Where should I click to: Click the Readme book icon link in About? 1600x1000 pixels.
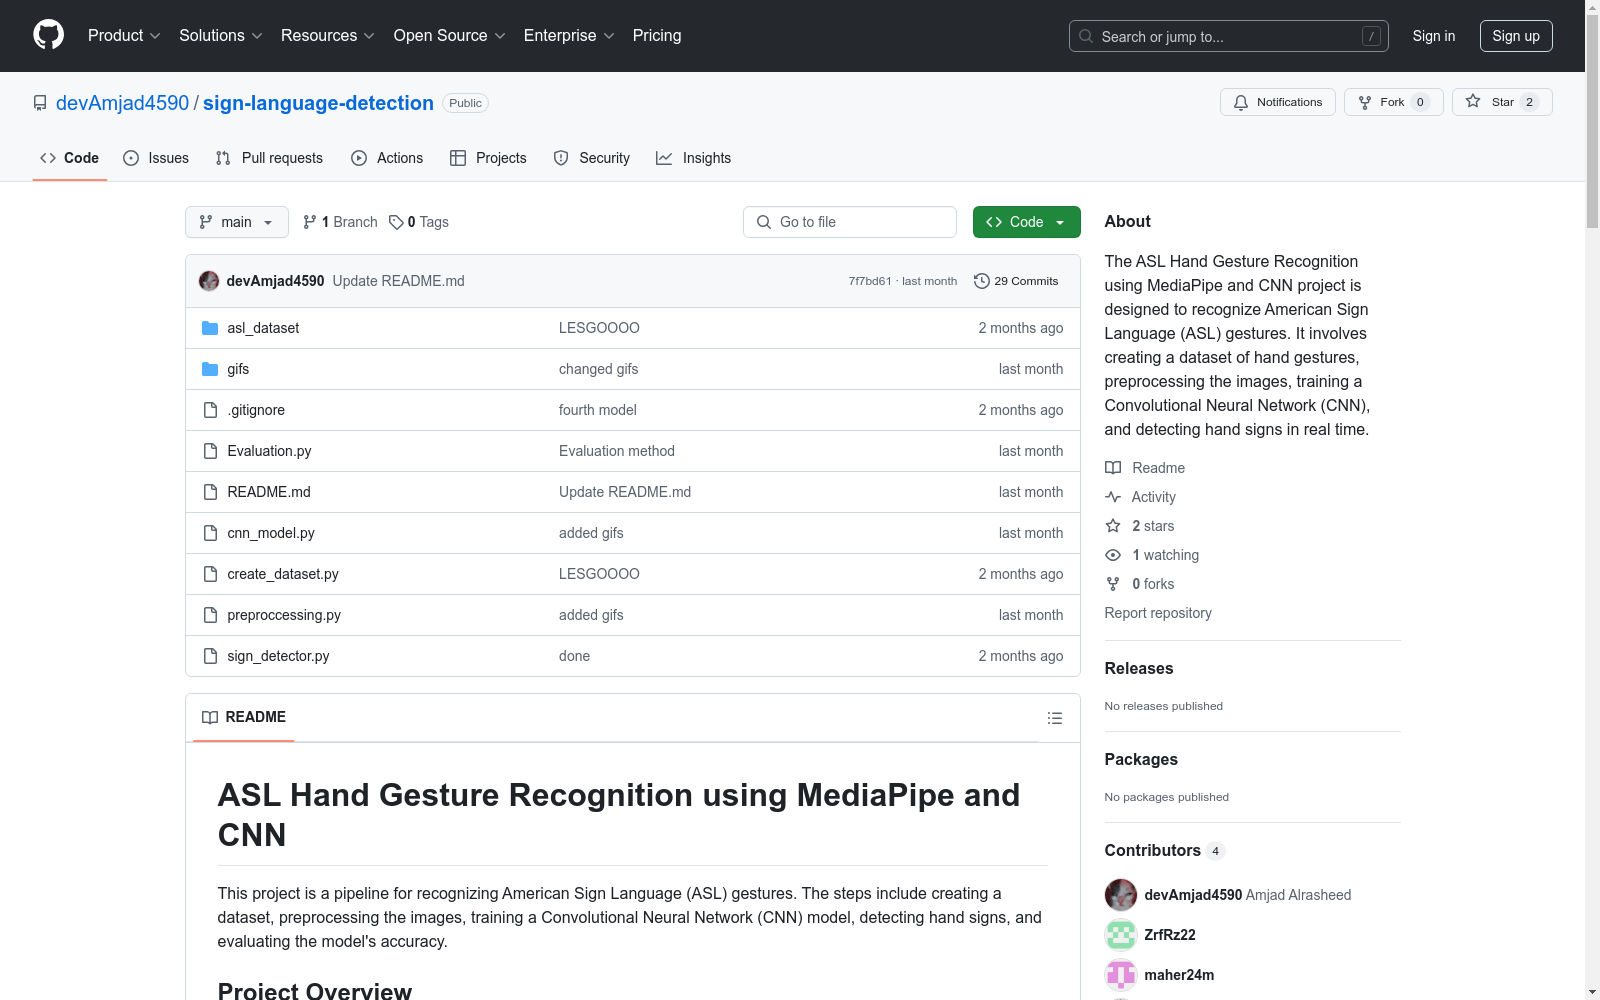(x=1145, y=468)
